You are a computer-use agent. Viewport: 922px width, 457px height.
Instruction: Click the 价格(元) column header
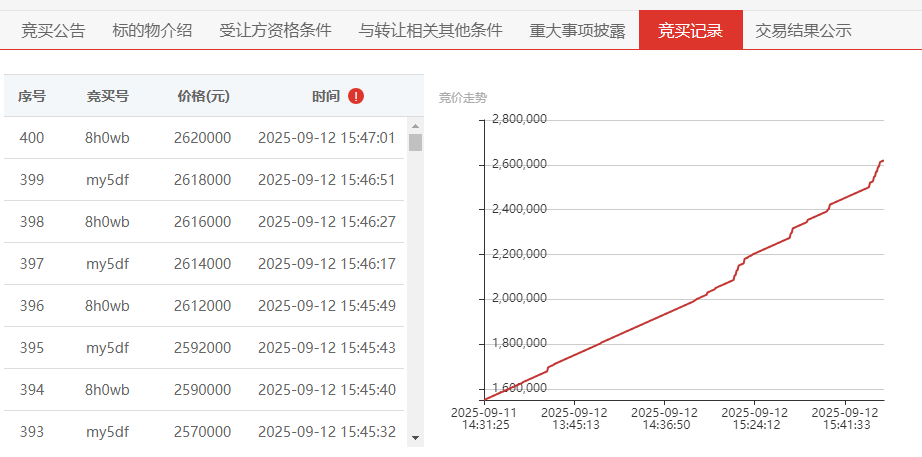tap(203, 96)
